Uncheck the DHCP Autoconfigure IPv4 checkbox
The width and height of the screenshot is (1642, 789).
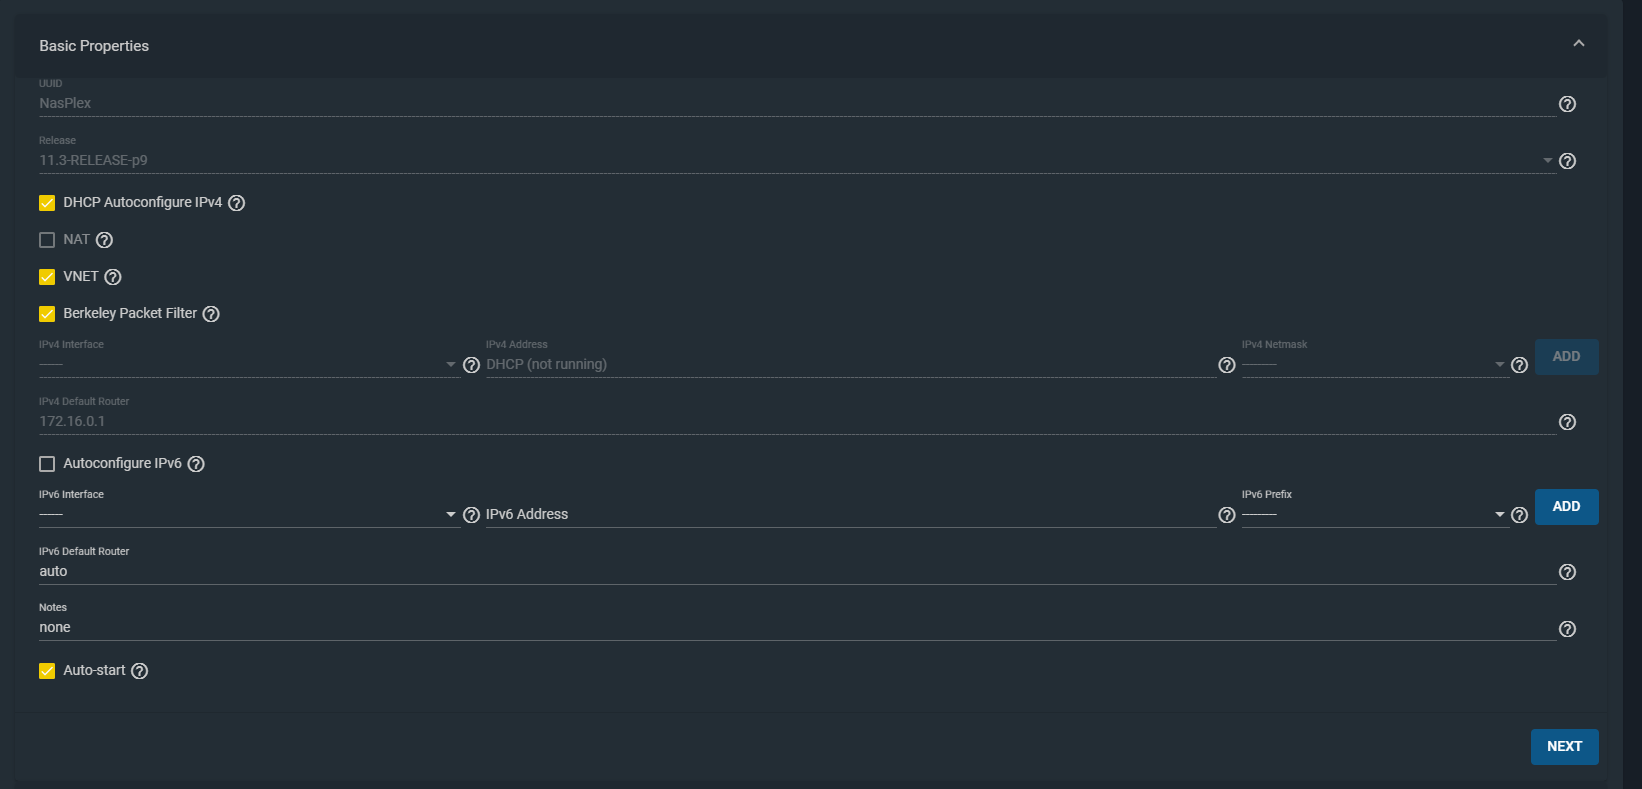point(47,203)
